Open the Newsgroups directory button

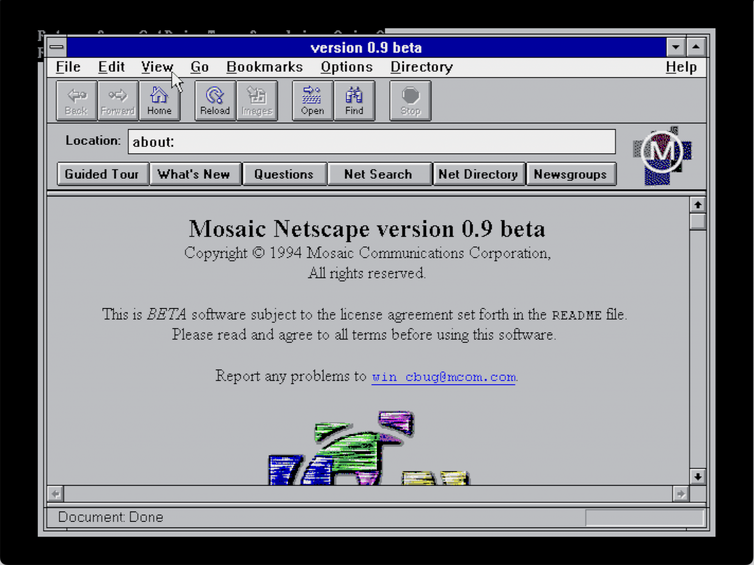pos(570,174)
